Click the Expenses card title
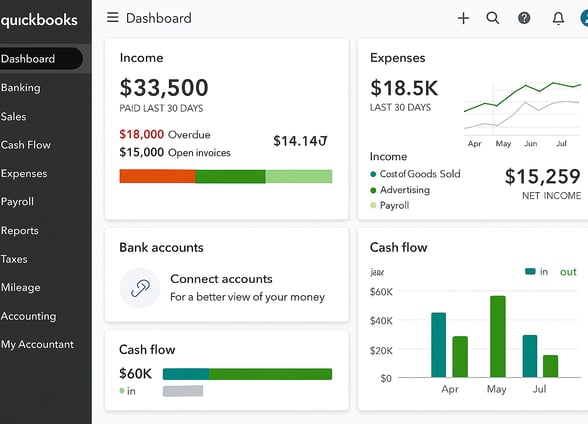 pyautogui.click(x=398, y=58)
